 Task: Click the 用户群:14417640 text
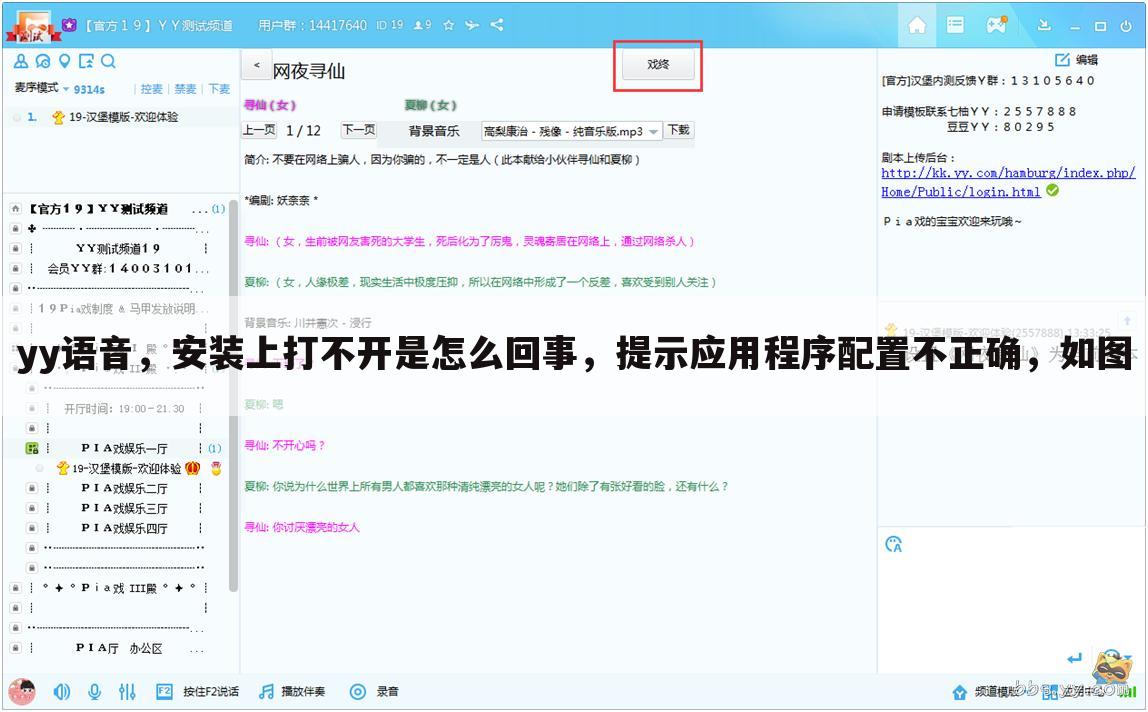click(x=312, y=25)
